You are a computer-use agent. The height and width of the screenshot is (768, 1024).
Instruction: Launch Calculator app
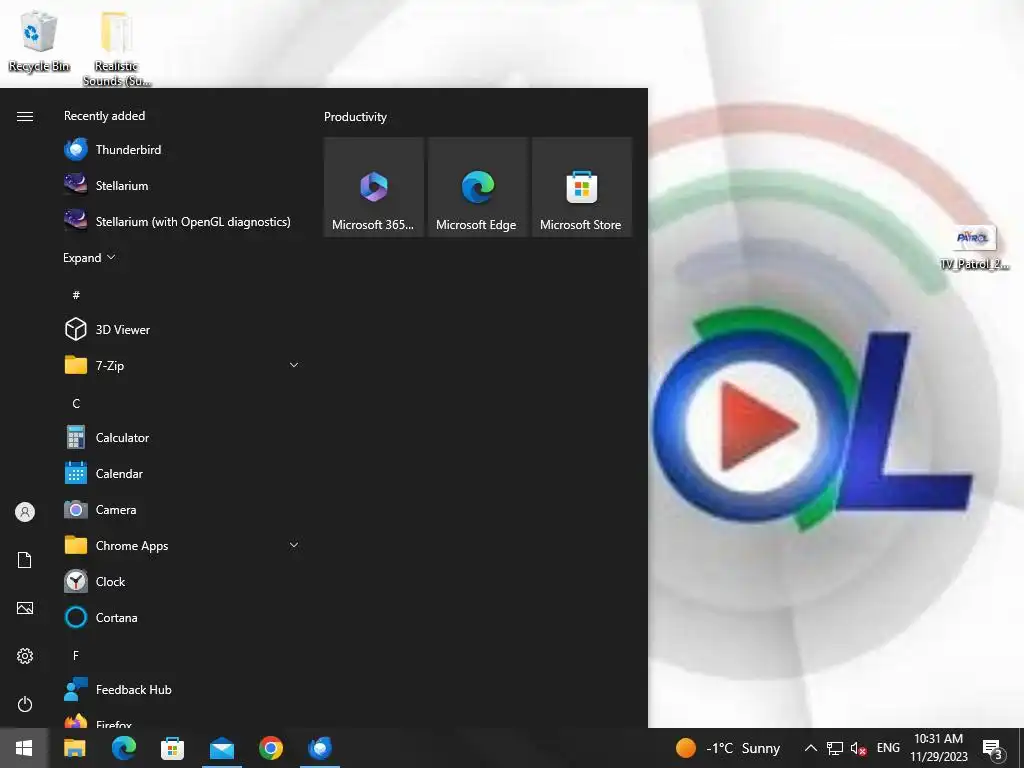coord(183,438)
